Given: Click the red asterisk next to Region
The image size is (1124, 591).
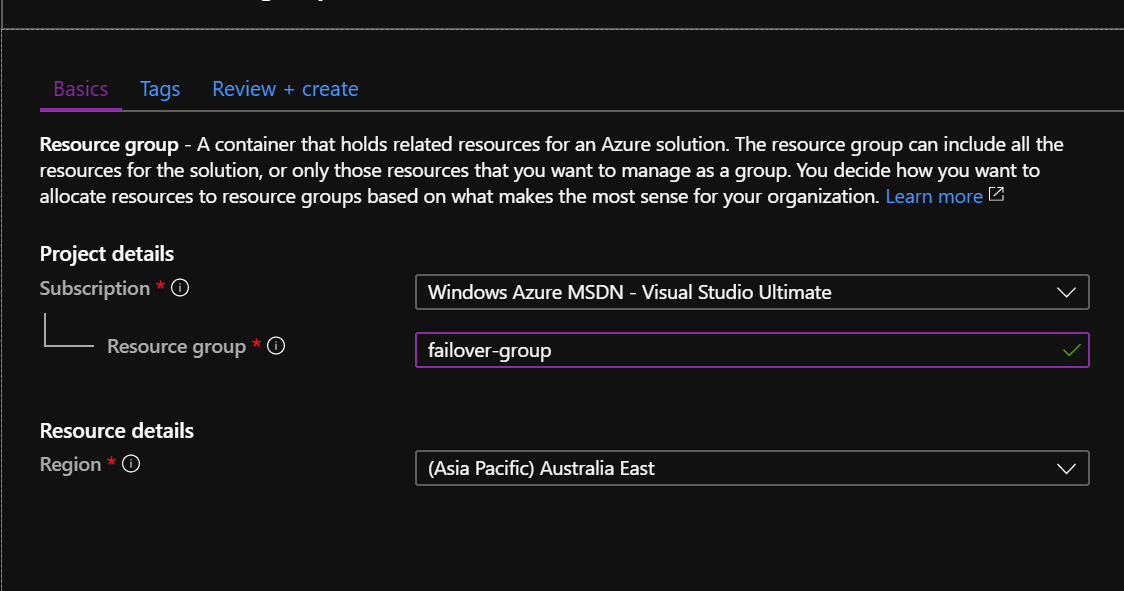Looking at the screenshot, I should tap(110, 461).
